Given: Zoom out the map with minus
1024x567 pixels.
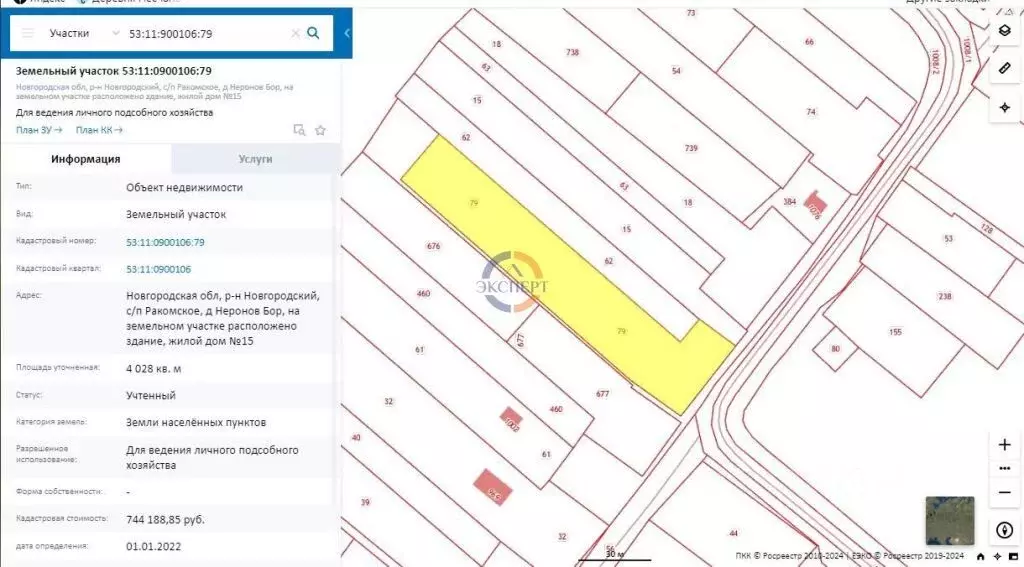Looking at the screenshot, I should [1004, 493].
